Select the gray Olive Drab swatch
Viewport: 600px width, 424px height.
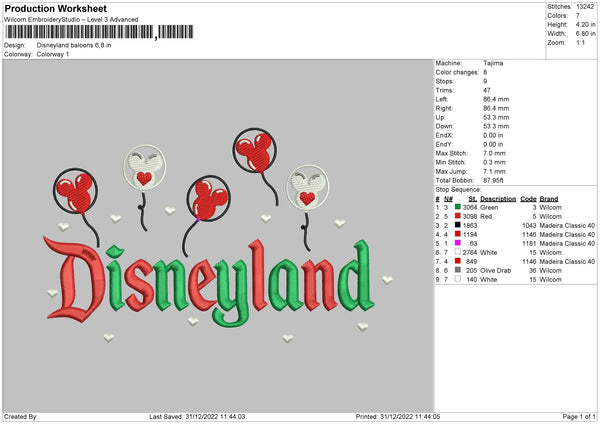457,270
